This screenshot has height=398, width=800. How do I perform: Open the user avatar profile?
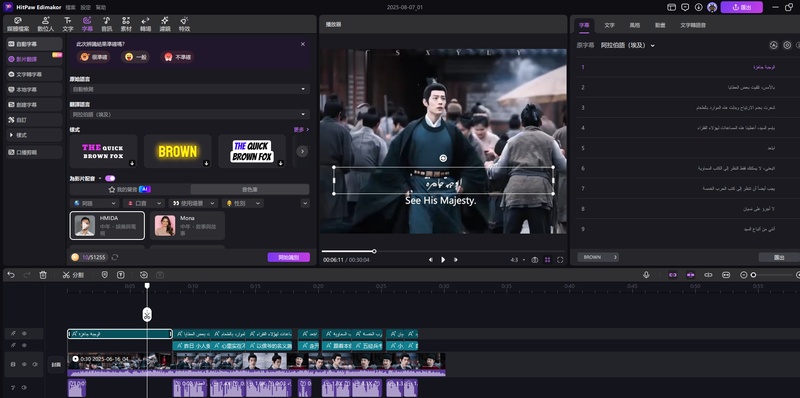pyautogui.click(x=712, y=7)
